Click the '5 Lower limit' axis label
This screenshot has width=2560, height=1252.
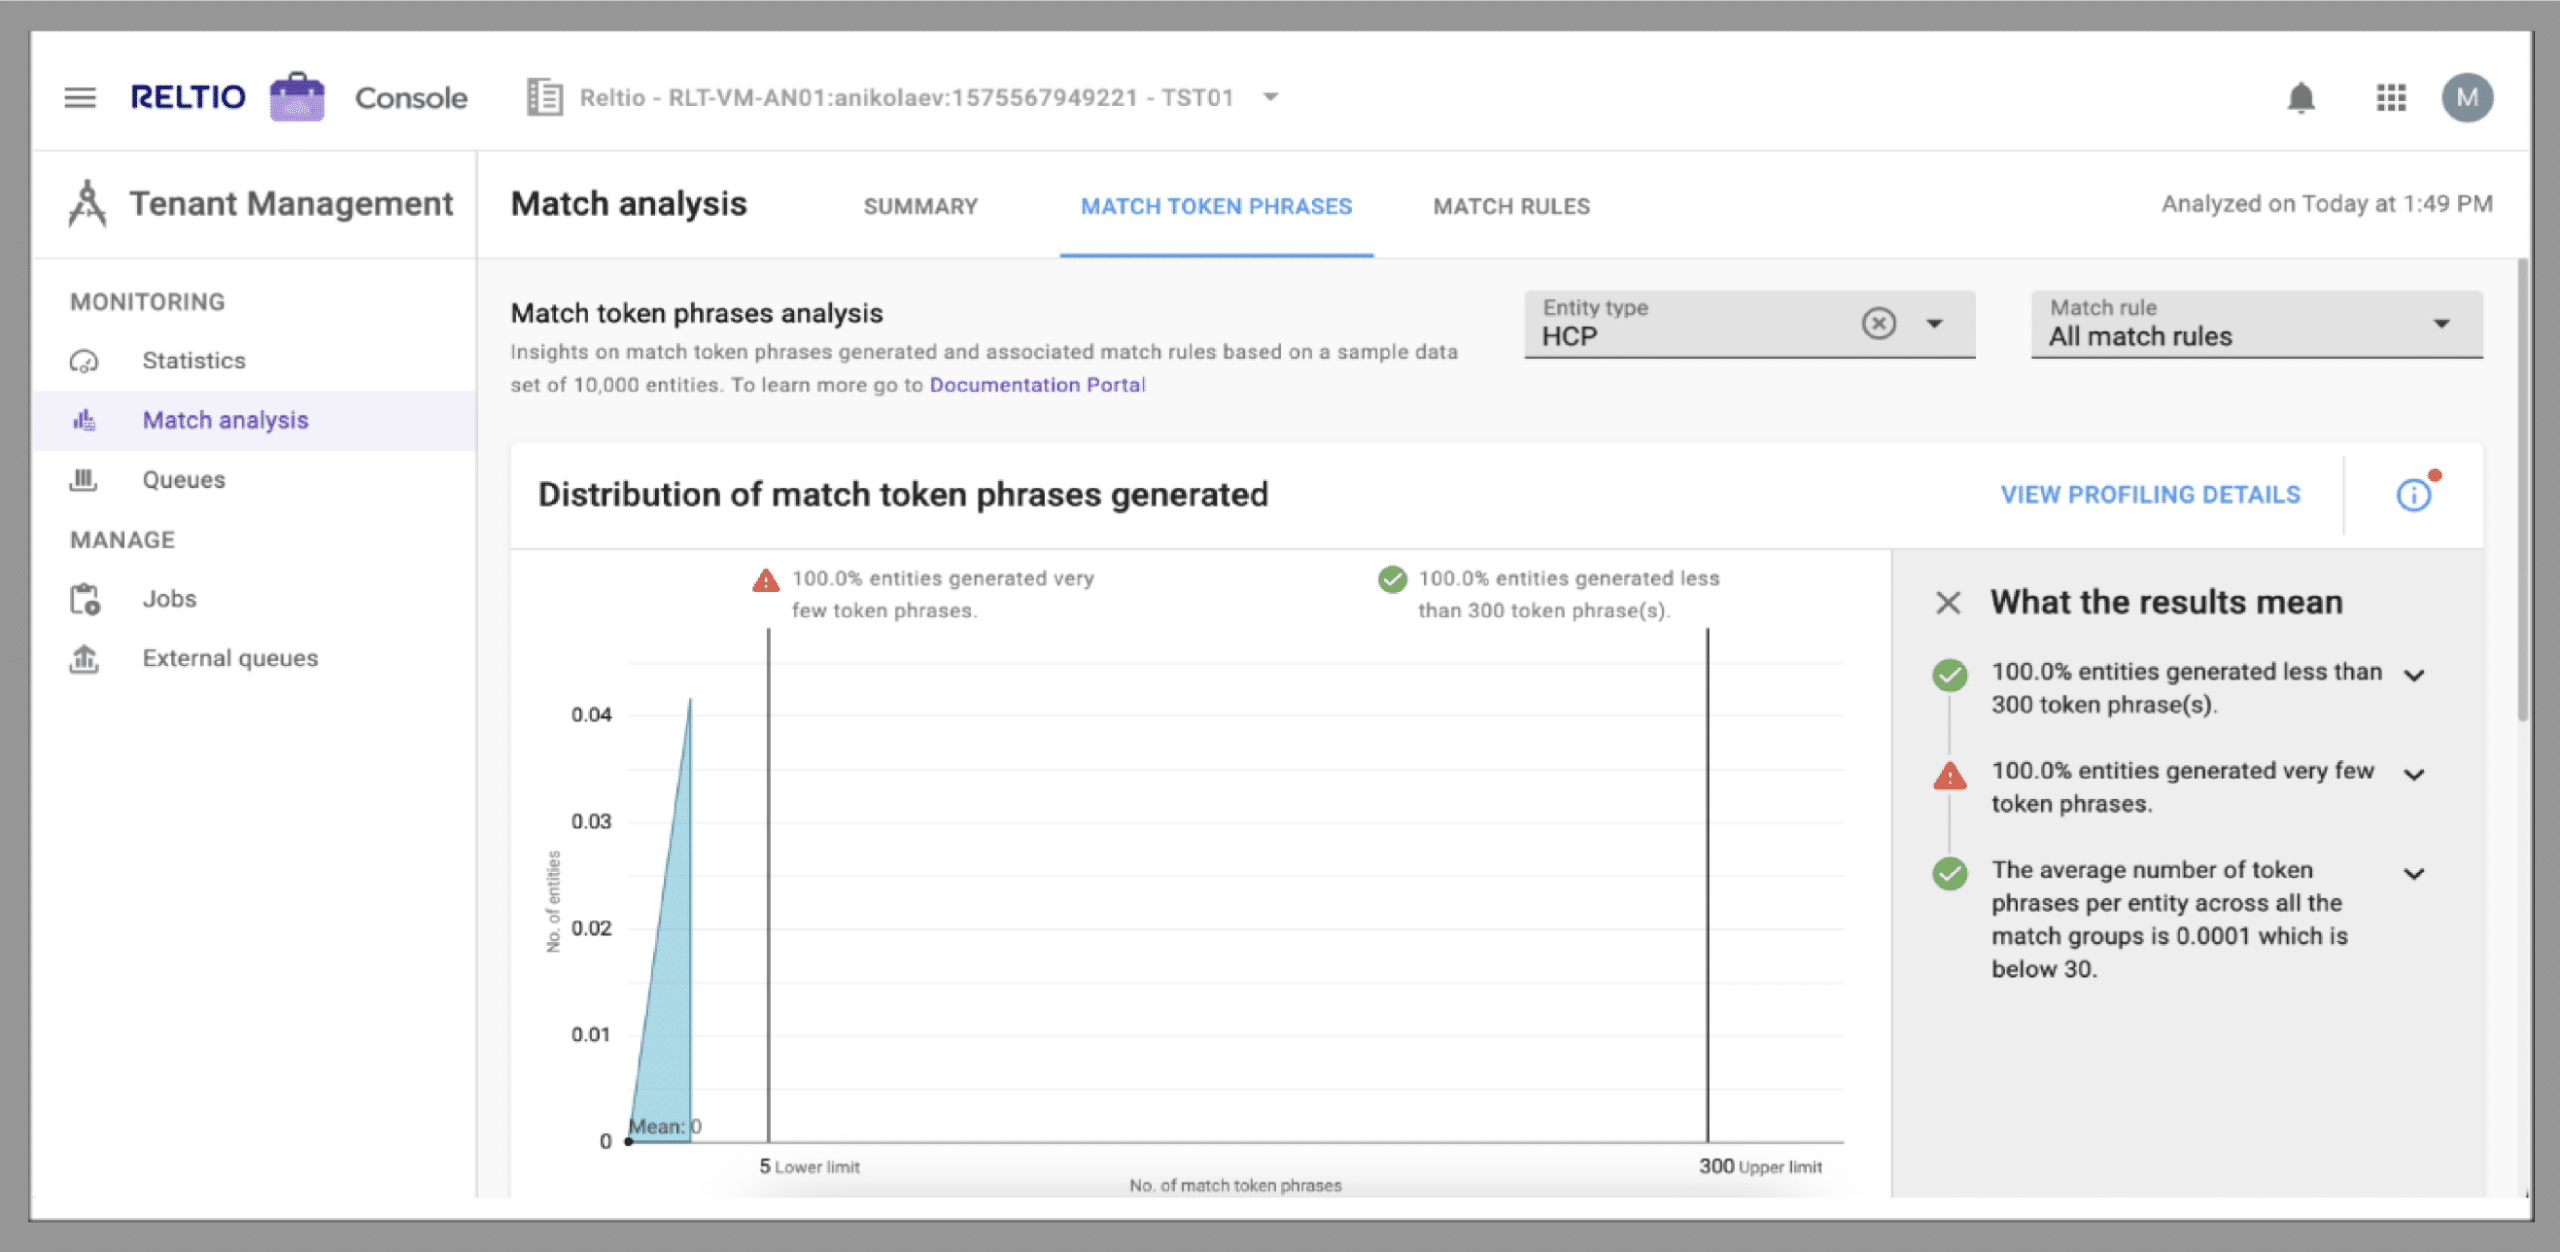point(809,1166)
